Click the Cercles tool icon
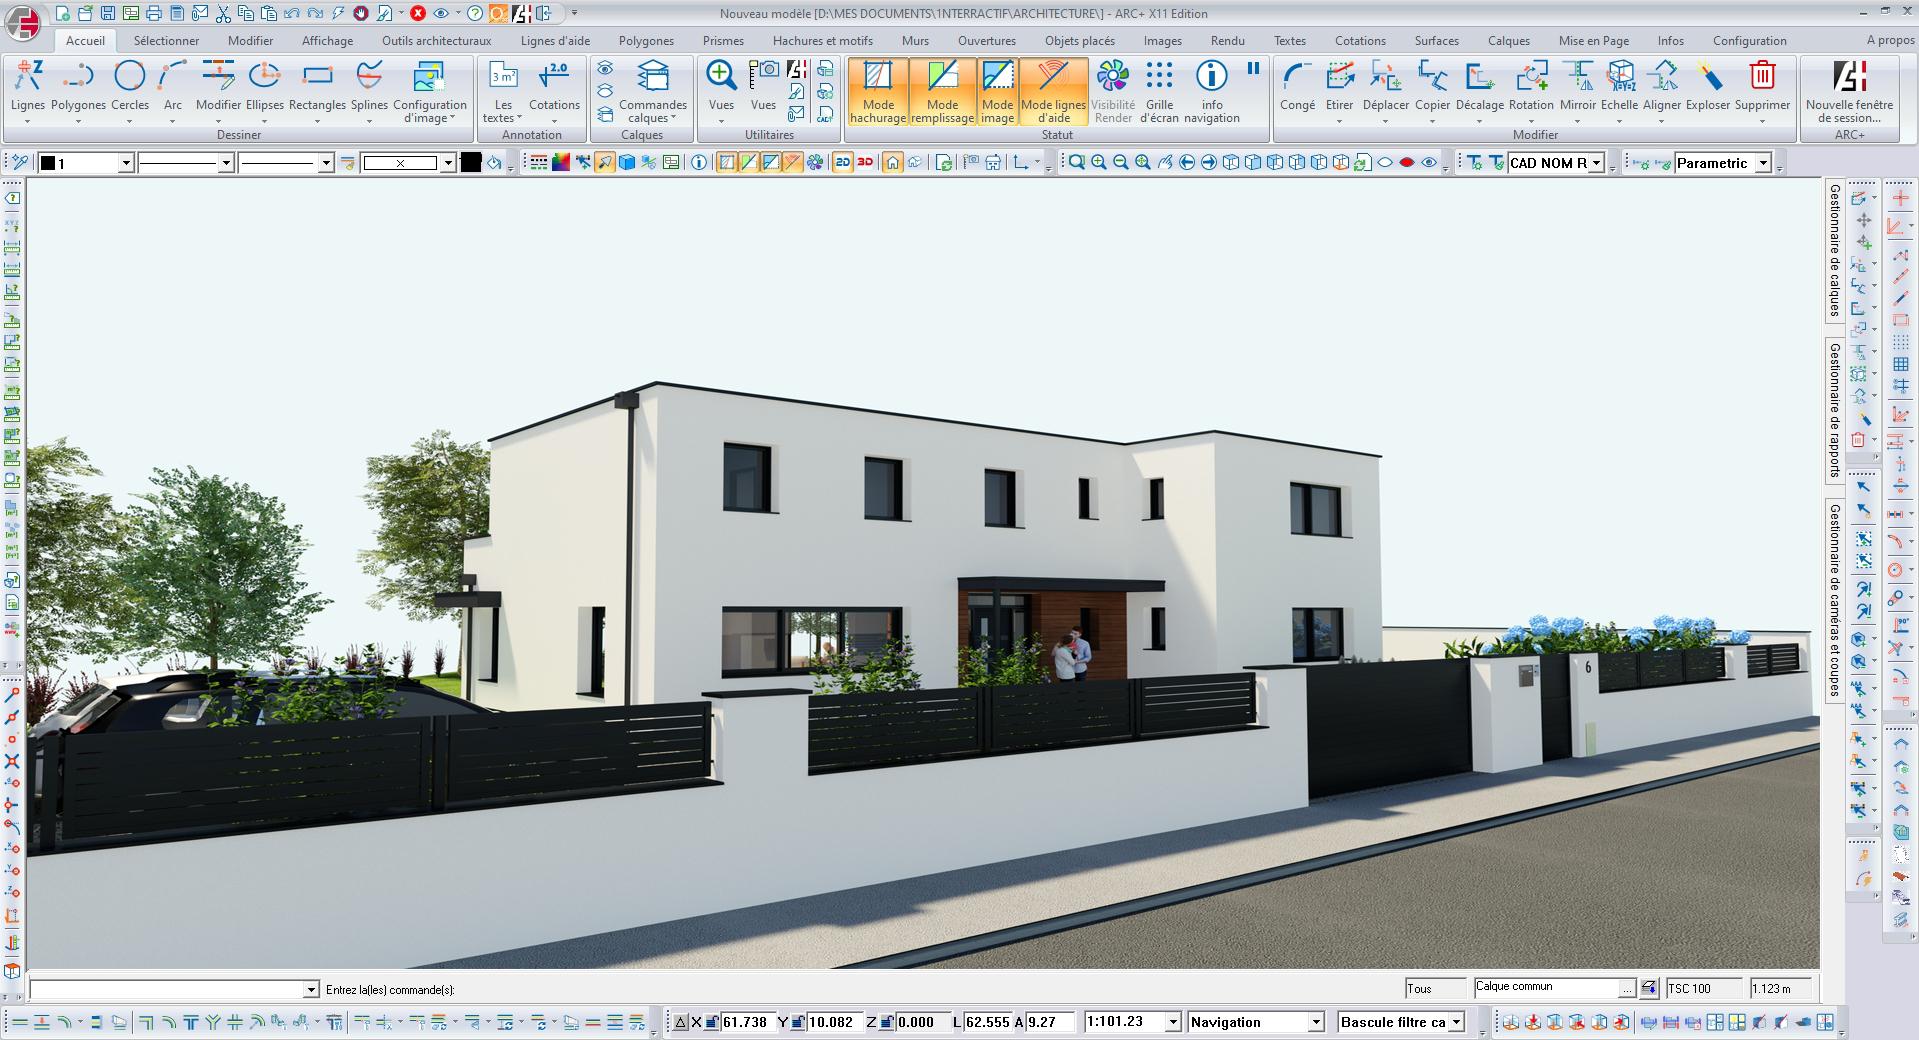The image size is (1919, 1040). 130,77
